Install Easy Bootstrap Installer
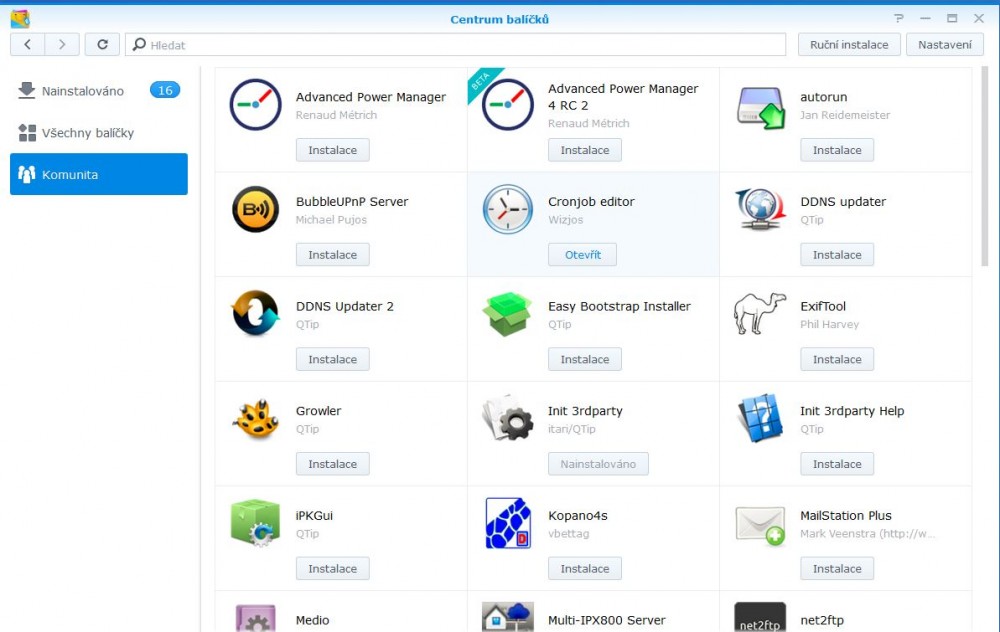Image resolution: width=1000 pixels, height=632 pixels. [x=585, y=359]
